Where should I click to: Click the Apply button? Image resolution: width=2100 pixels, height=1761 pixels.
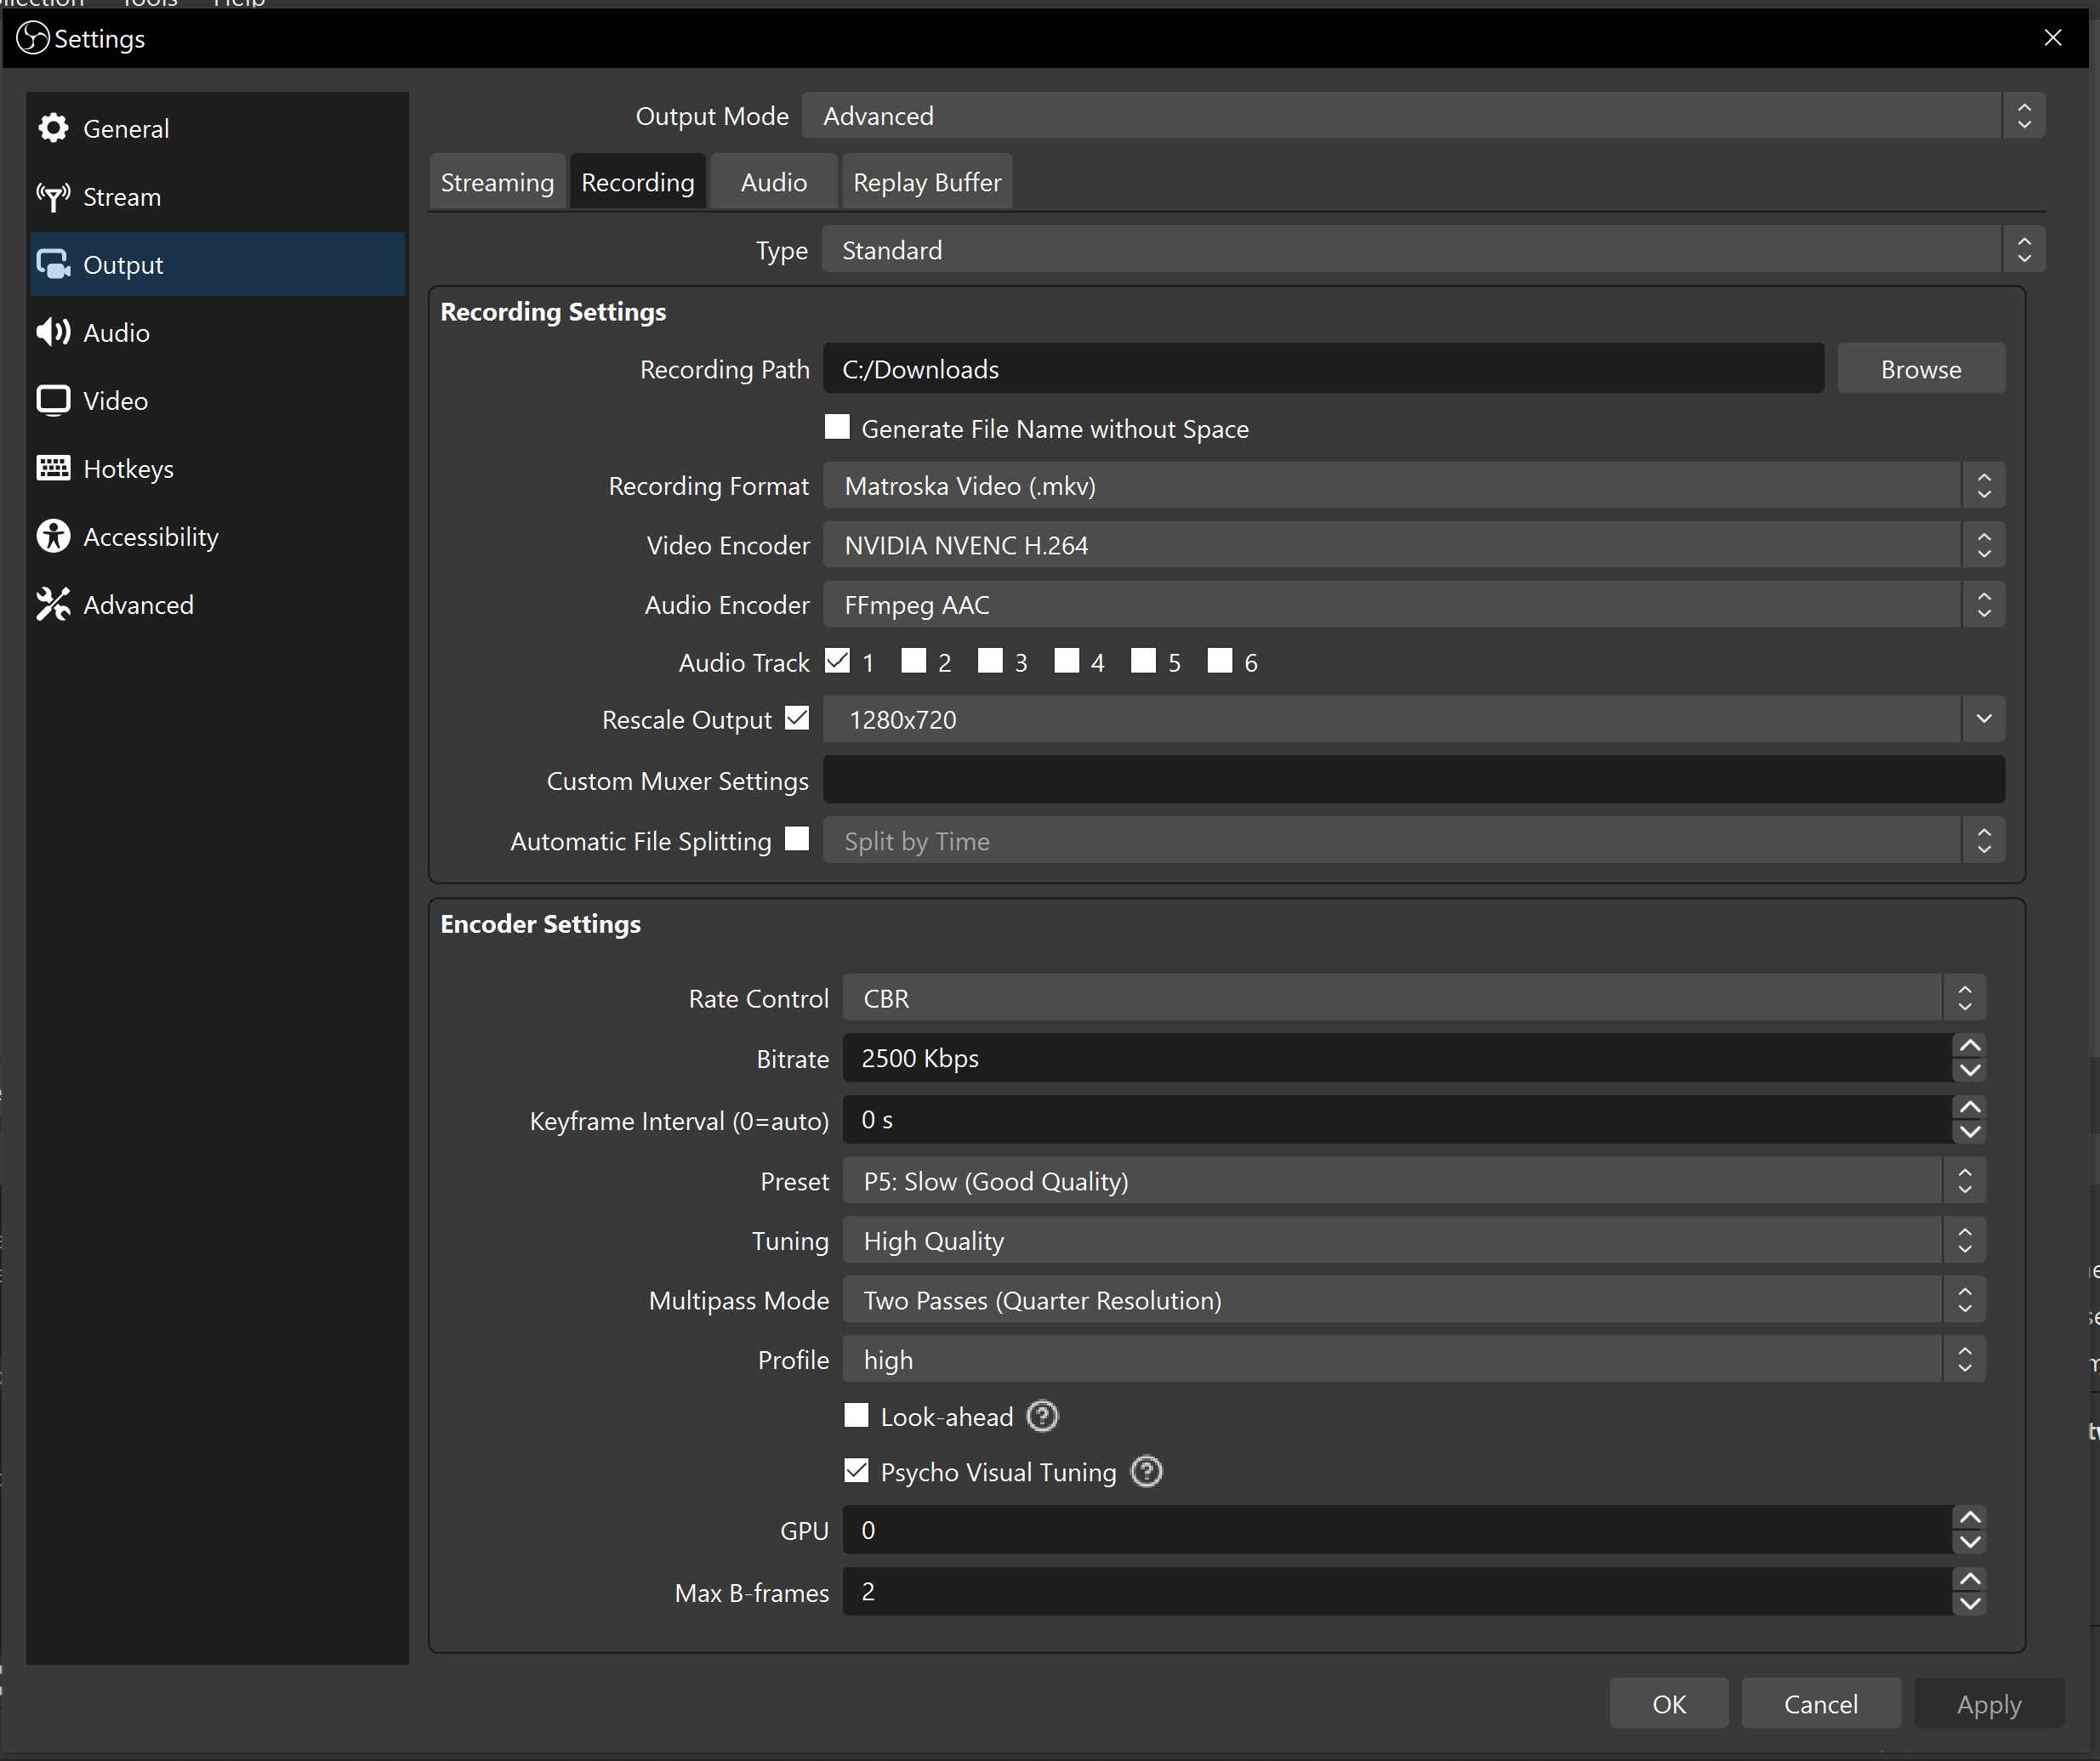pos(1989,1704)
